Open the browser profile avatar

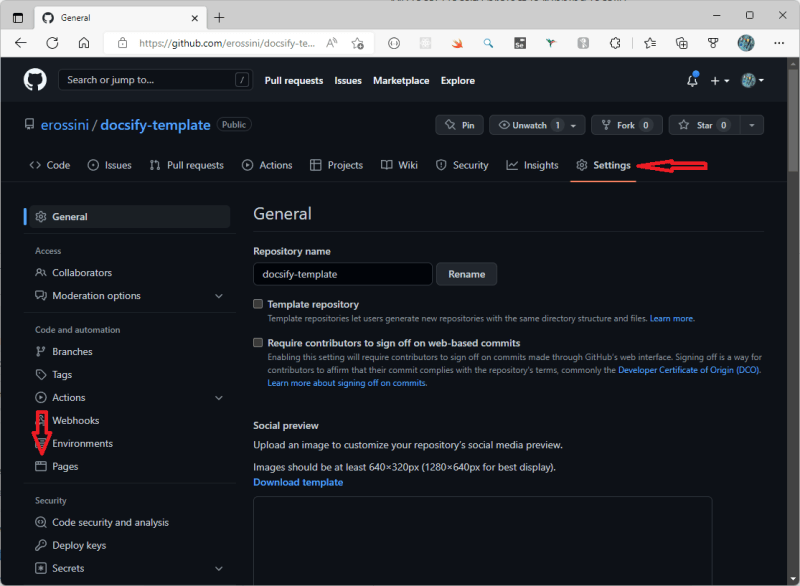tap(746, 43)
